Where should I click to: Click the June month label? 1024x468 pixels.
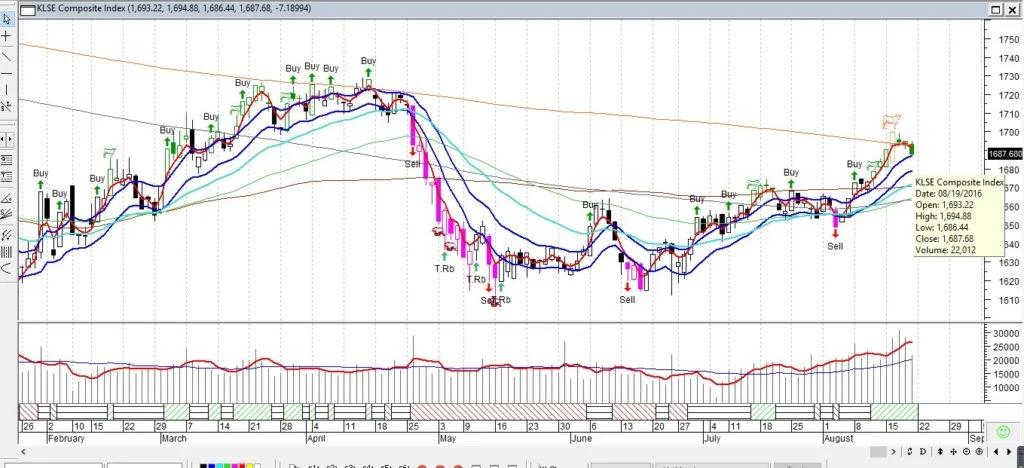tap(581, 439)
